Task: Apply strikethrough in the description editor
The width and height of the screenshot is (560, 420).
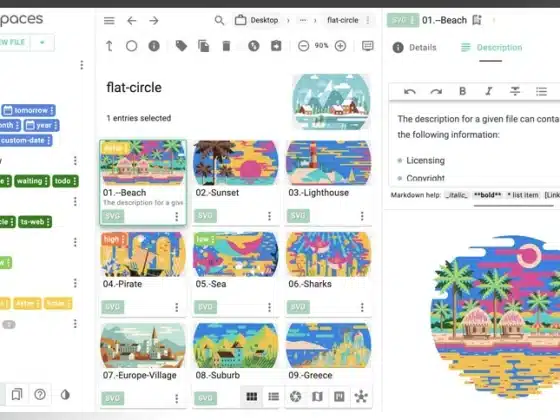Action: (x=515, y=91)
